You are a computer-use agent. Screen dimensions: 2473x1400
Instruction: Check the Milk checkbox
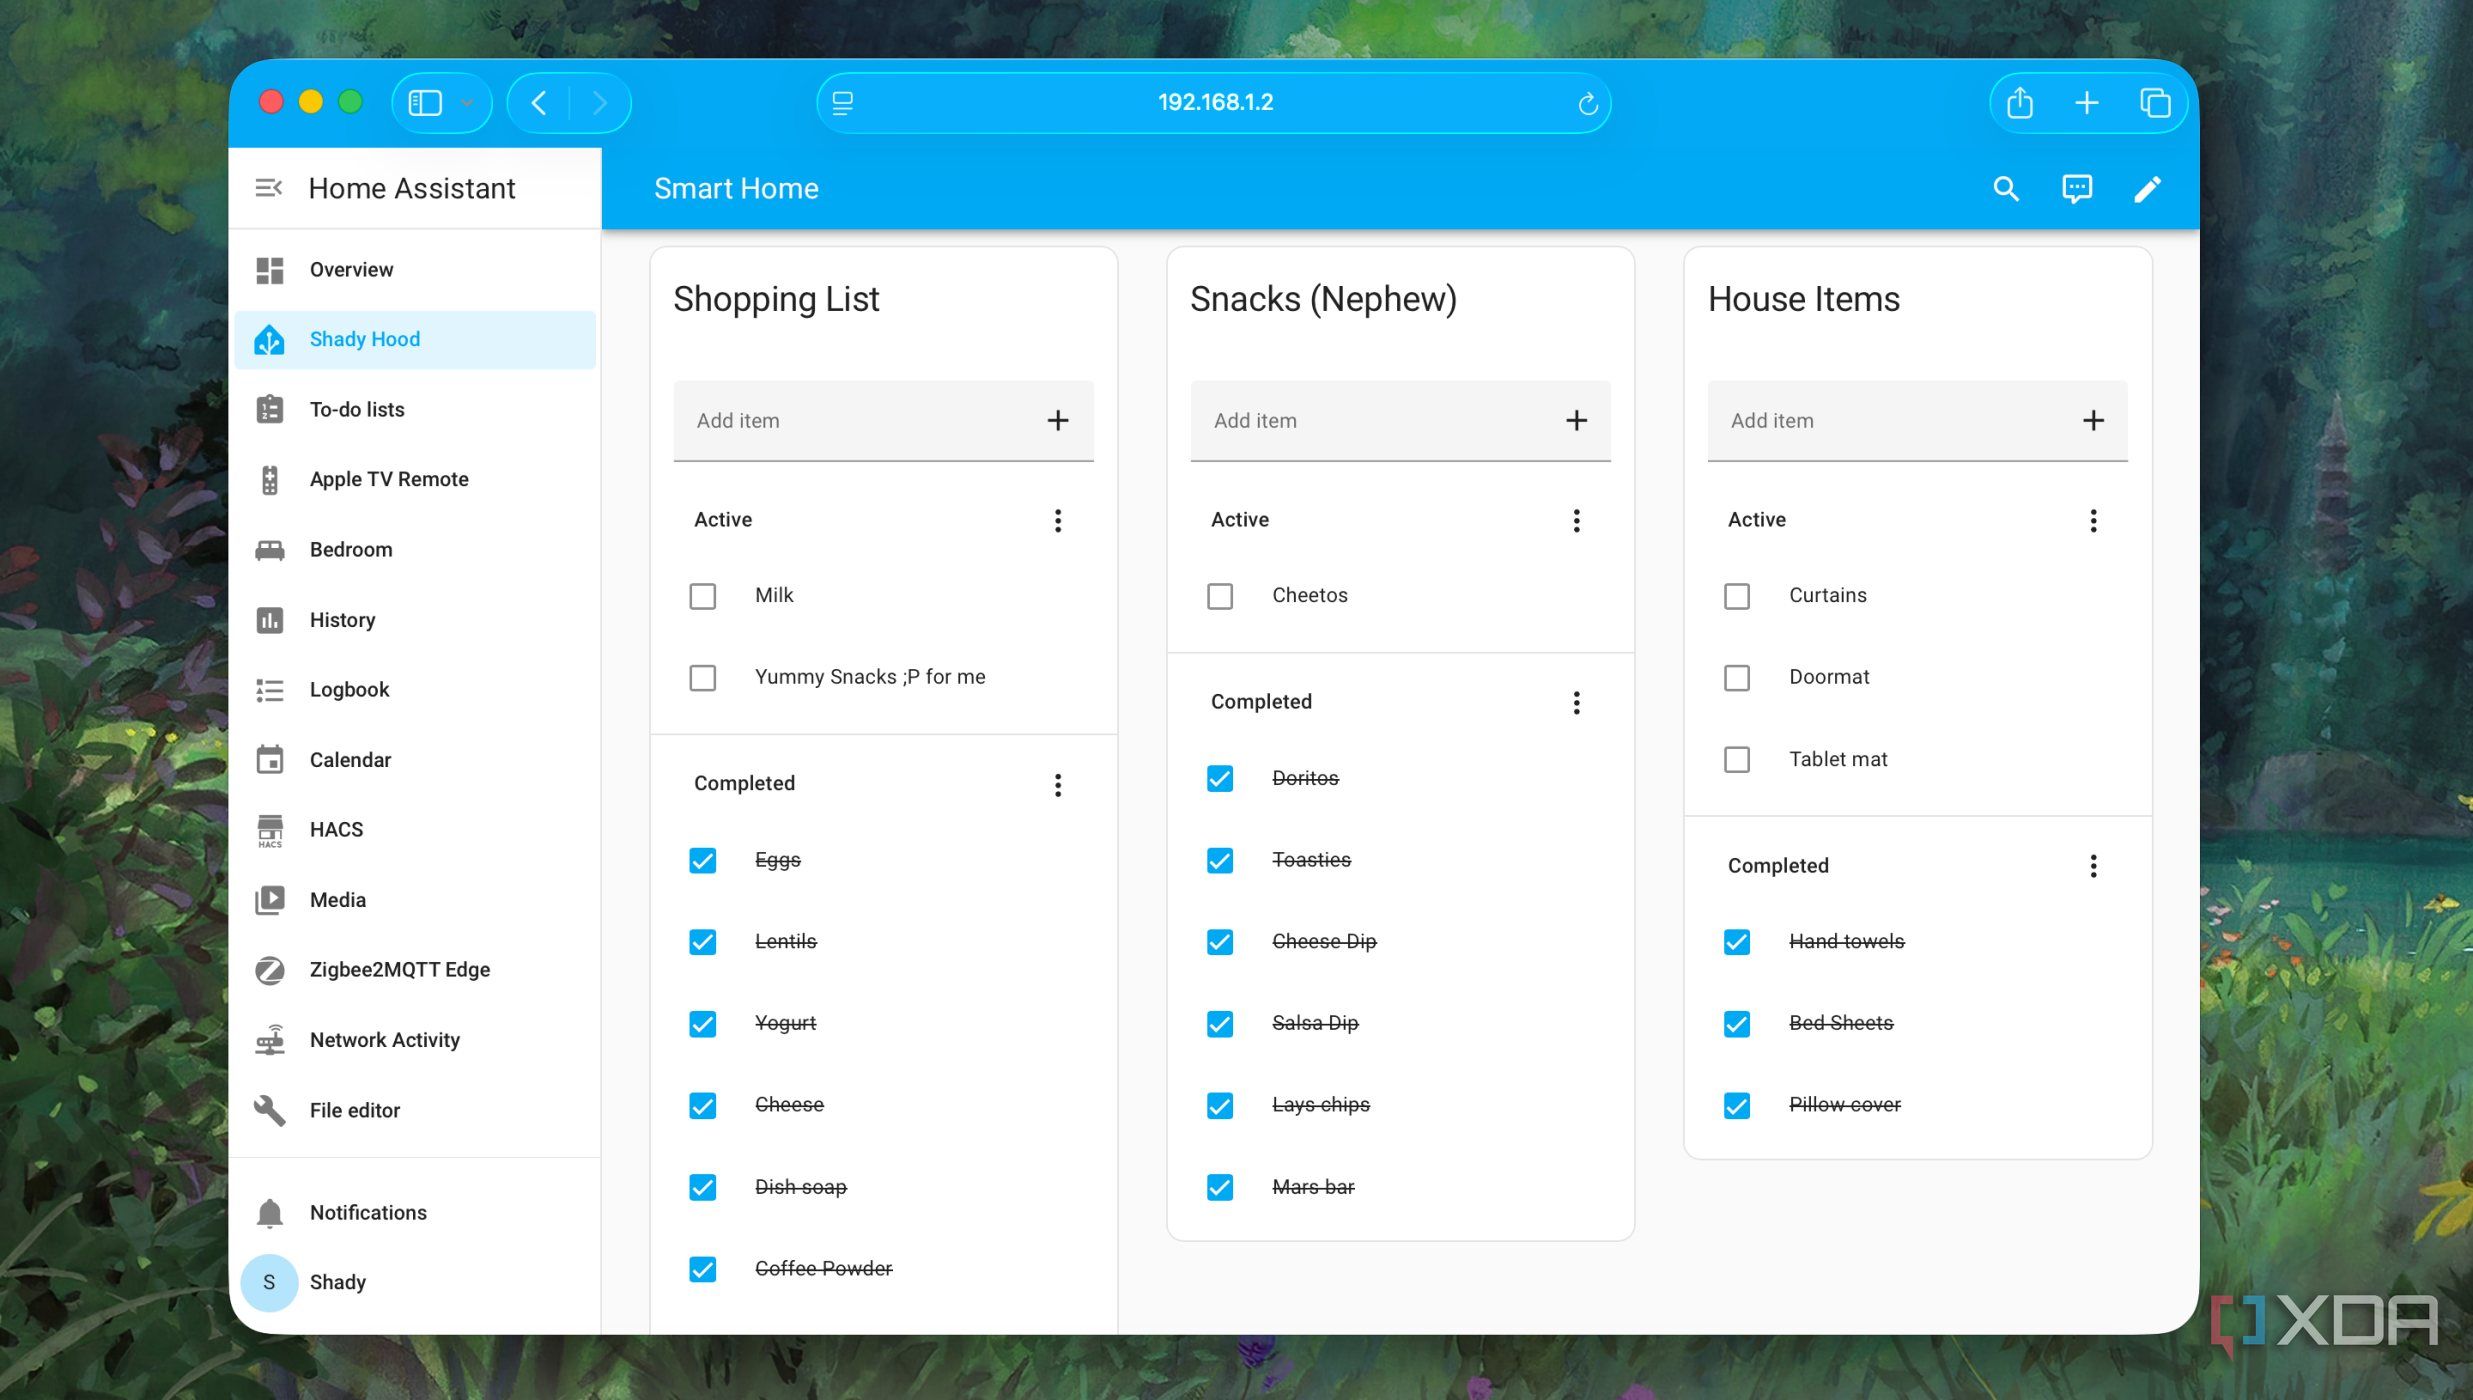click(702, 596)
